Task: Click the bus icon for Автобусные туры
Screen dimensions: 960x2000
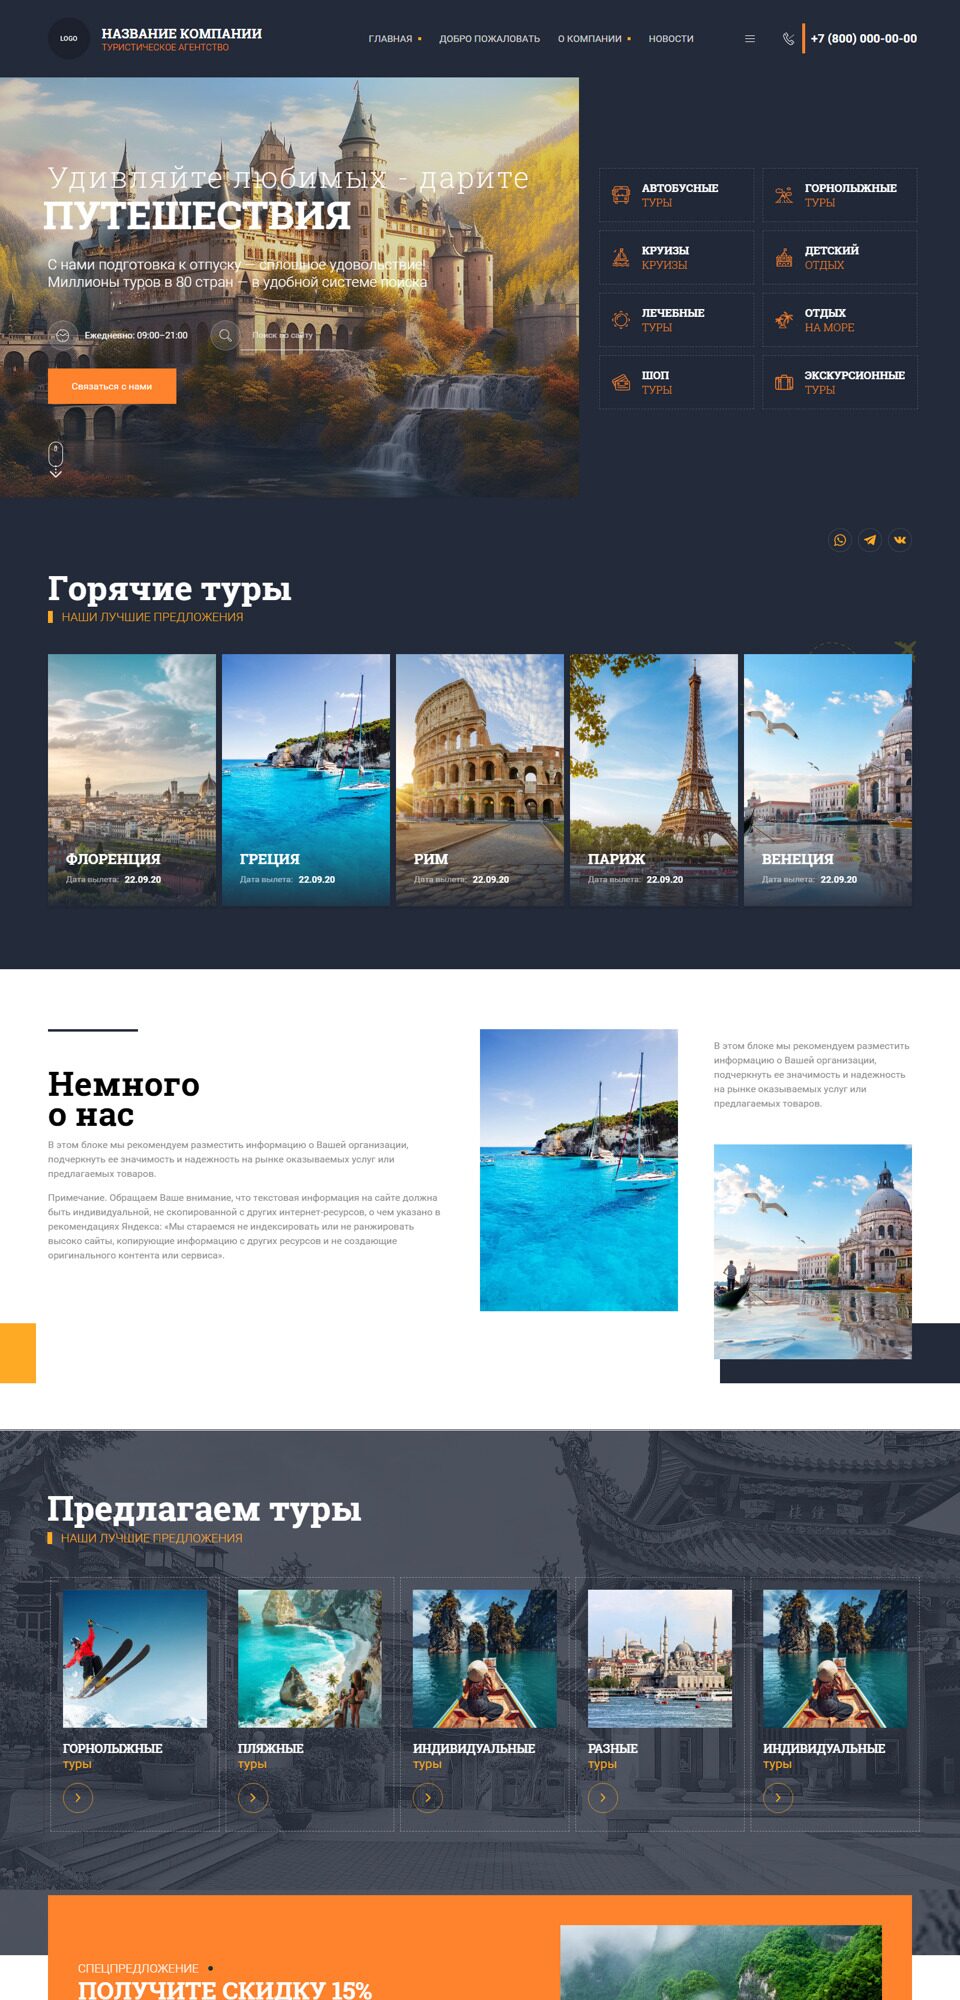Action: [x=621, y=195]
